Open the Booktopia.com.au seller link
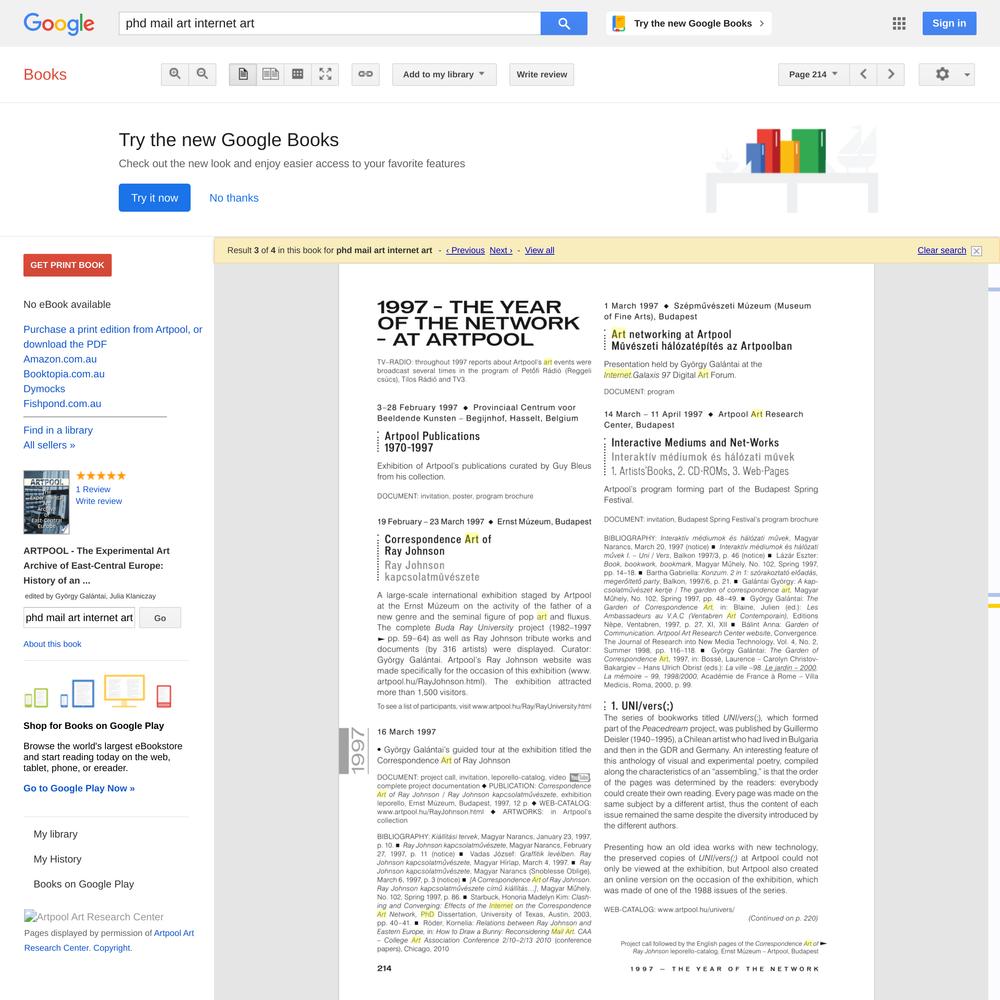 click(64, 374)
